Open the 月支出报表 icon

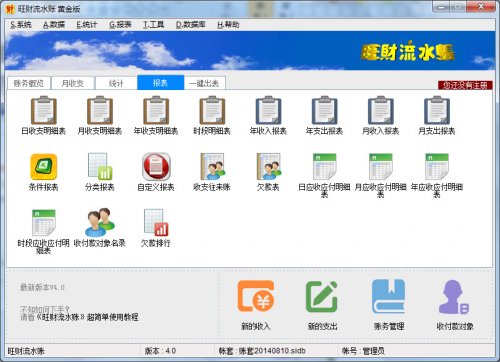(437, 110)
